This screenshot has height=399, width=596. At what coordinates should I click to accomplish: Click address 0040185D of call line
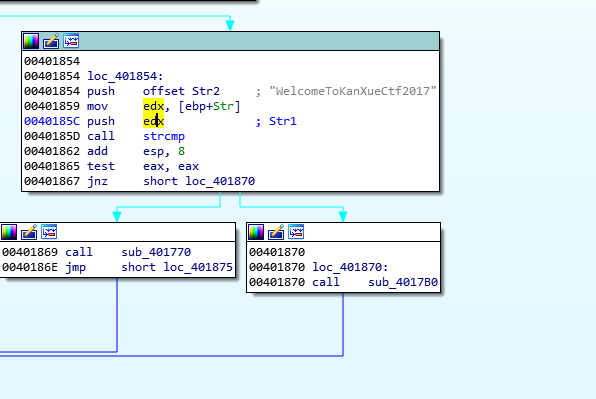tap(52, 136)
